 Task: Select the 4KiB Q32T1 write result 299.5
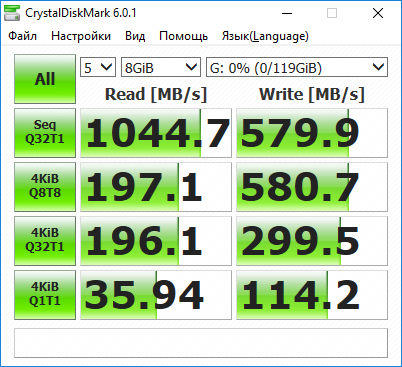pyautogui.click(x=312, y=241)
